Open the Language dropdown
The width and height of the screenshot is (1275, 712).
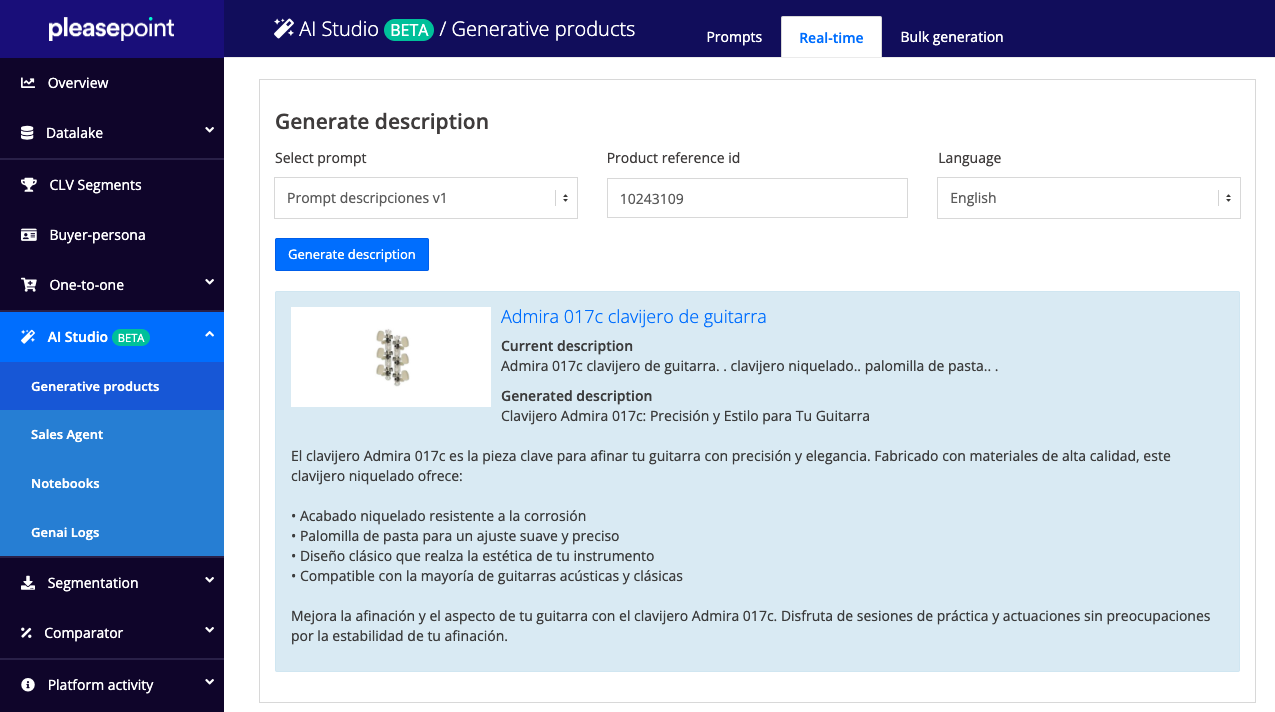[x=1088, y=198]
